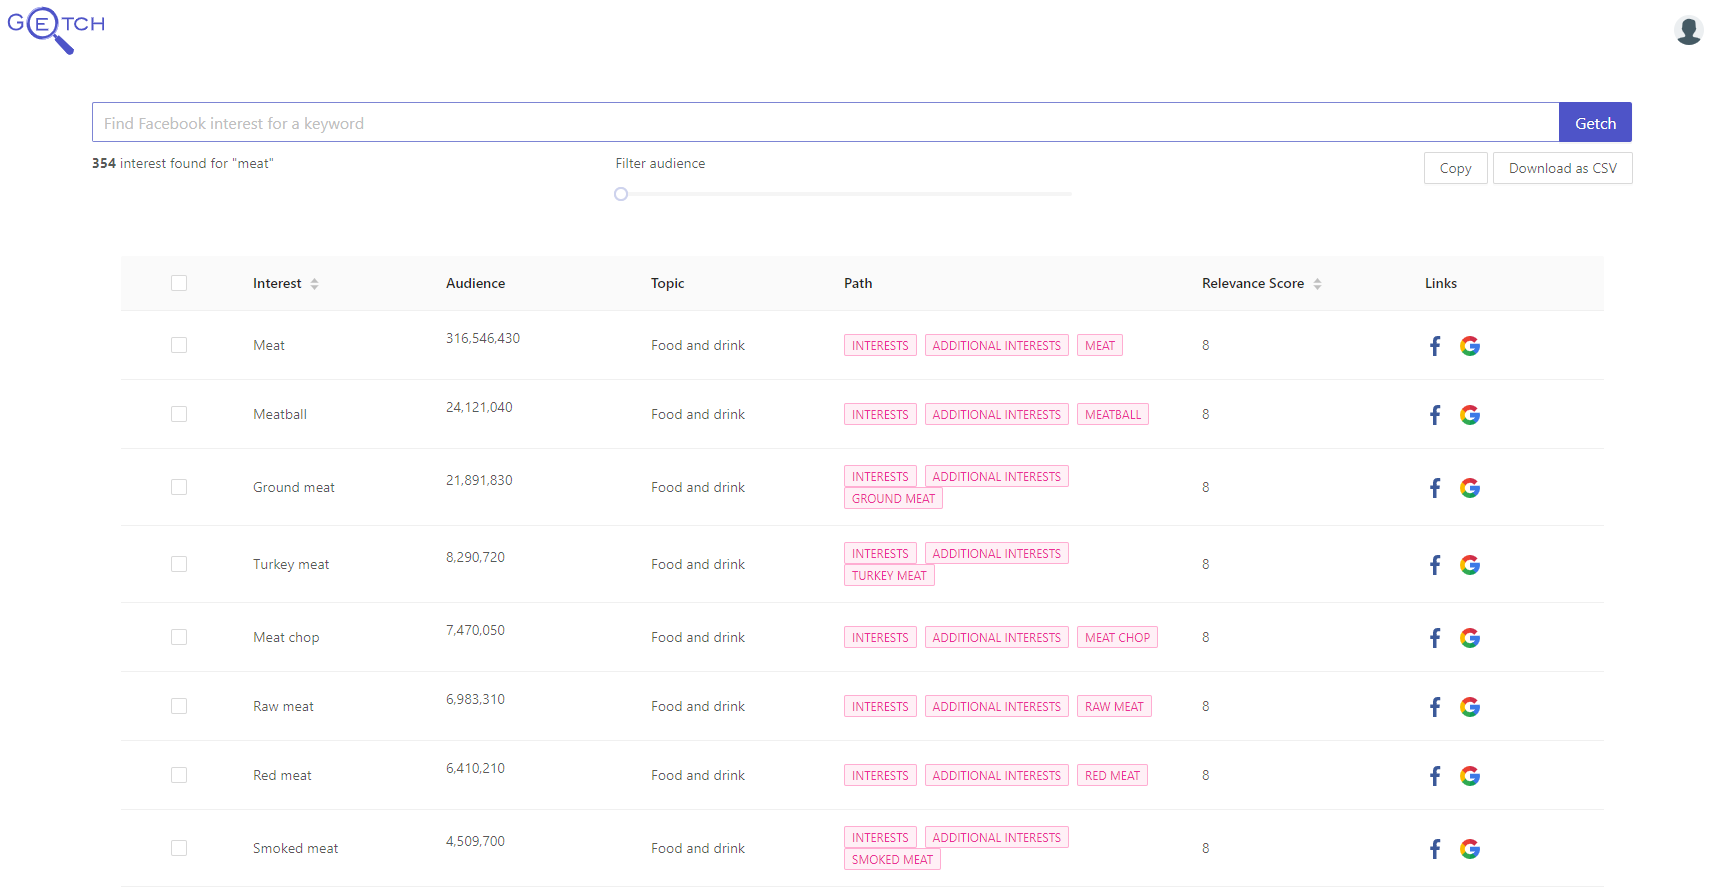Click the Getch magnifier logo
1736x894 pixels.
56,30
